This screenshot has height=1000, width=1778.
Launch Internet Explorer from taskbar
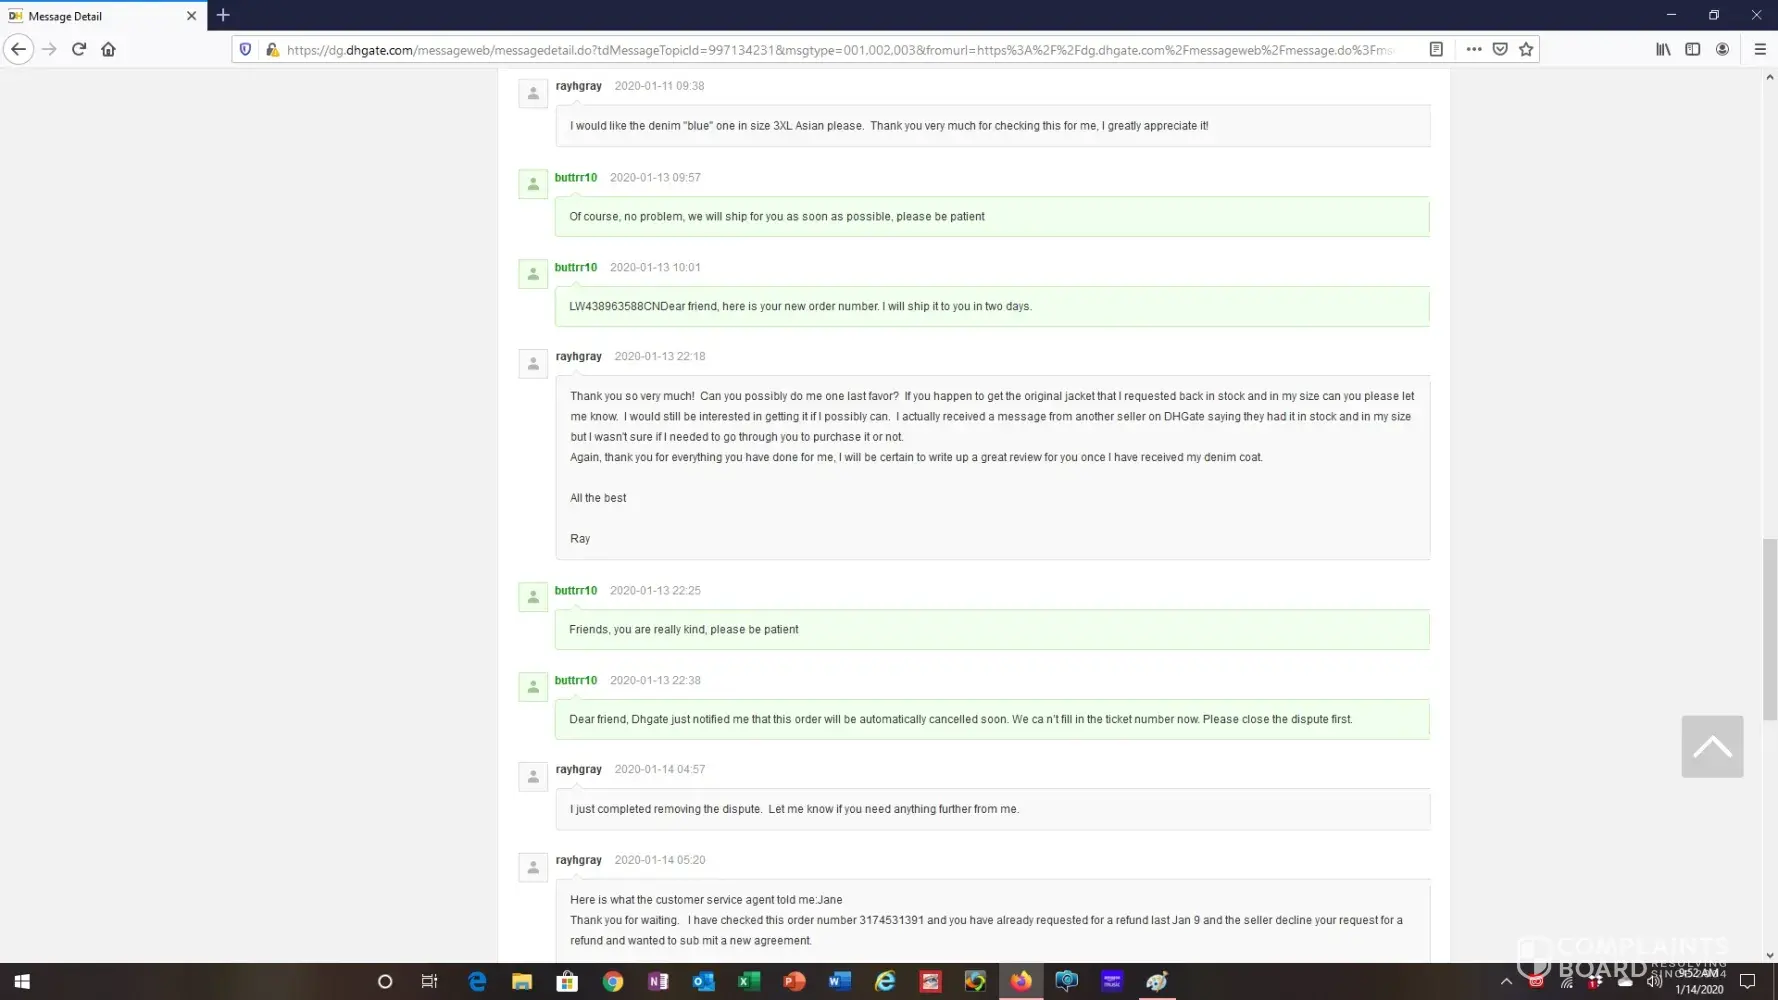(x=885, y=981)
